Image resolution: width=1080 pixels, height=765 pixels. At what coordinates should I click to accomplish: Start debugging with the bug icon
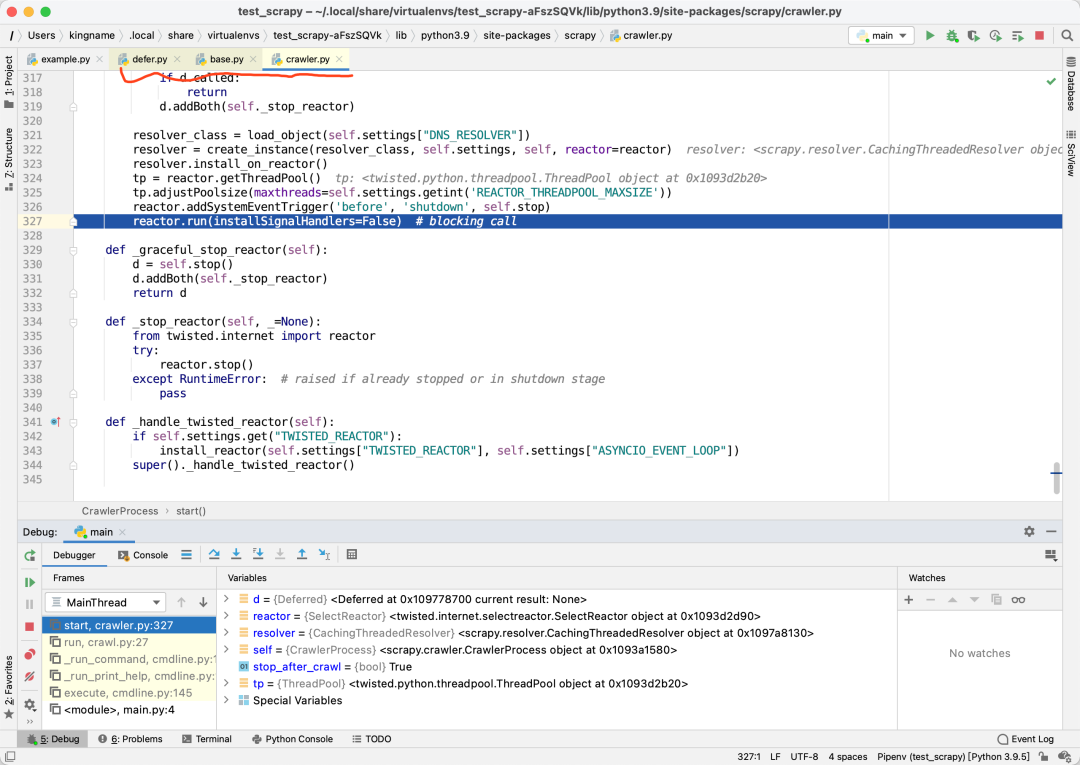pos(952,36)
